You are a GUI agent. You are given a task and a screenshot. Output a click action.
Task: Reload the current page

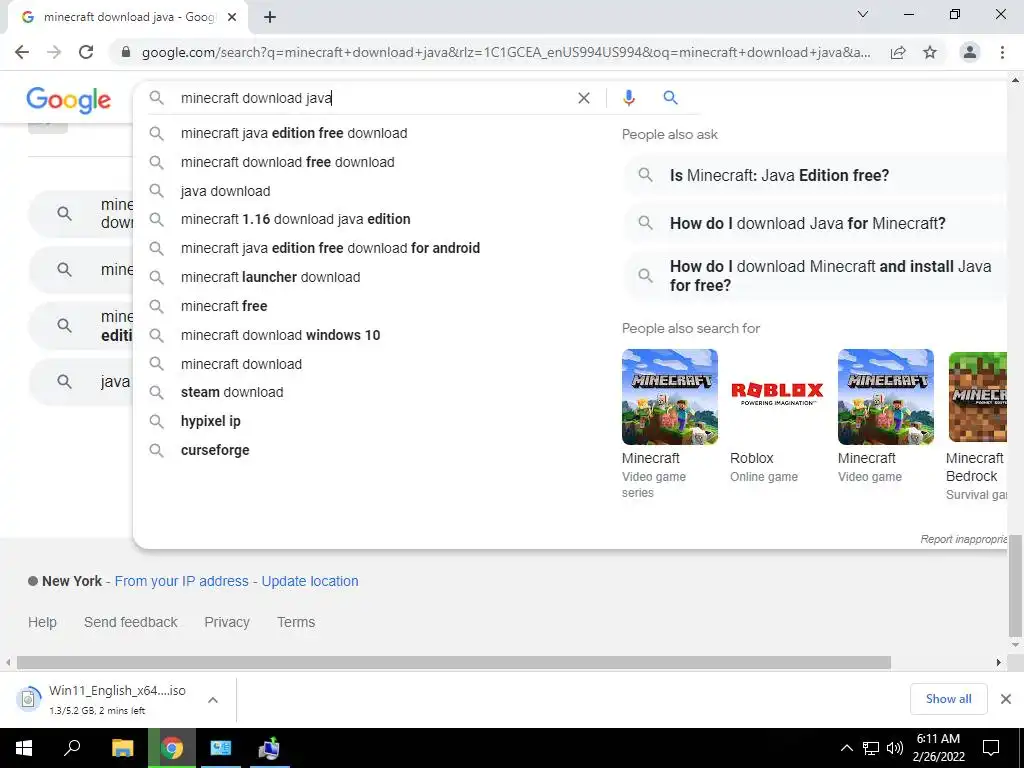86,52
